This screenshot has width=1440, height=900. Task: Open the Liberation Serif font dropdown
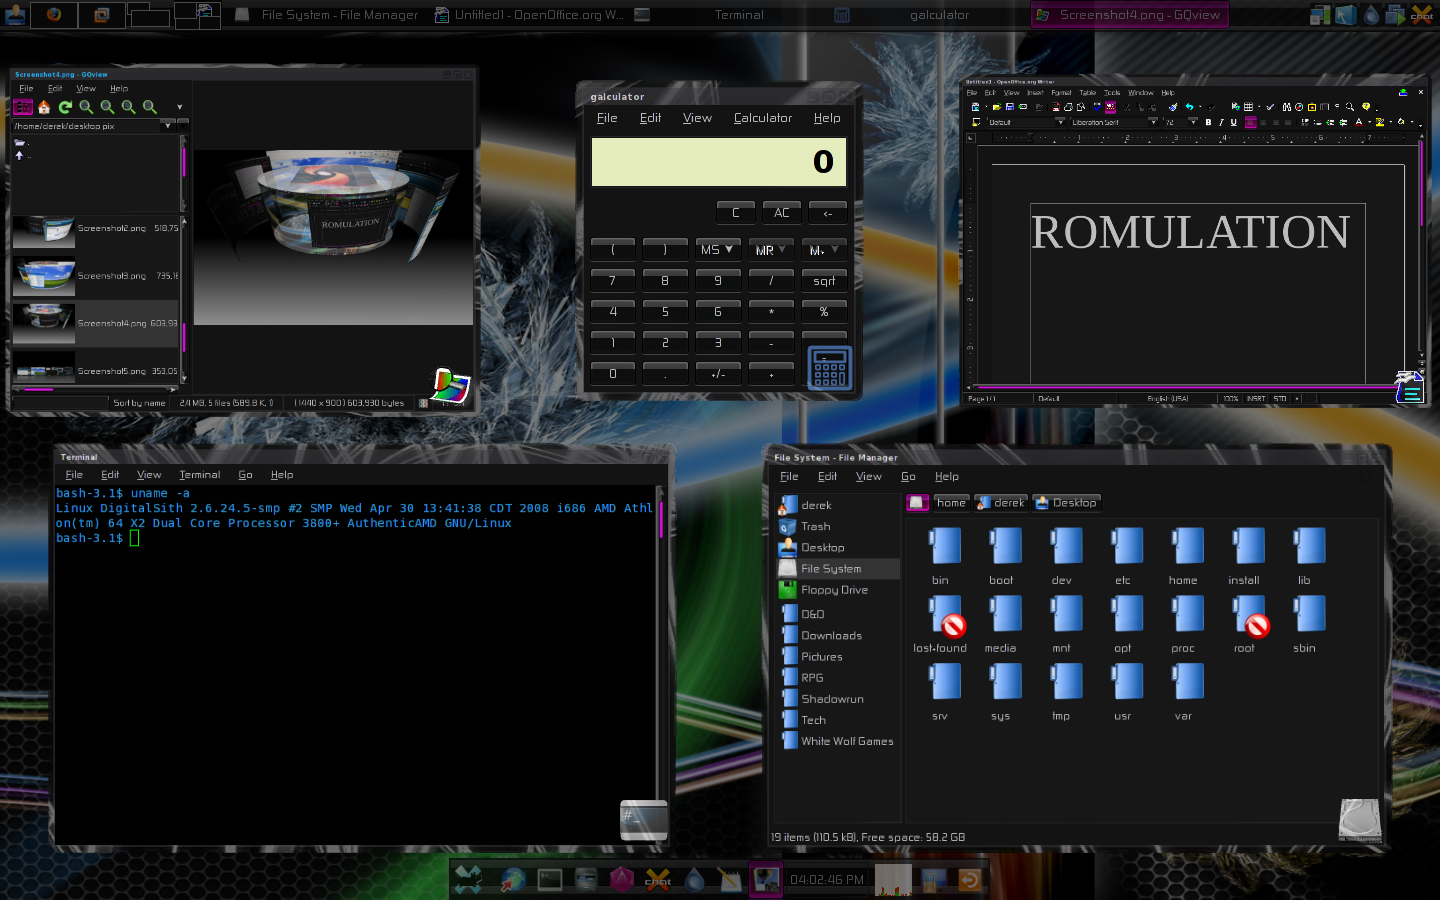click(1153, 122)
